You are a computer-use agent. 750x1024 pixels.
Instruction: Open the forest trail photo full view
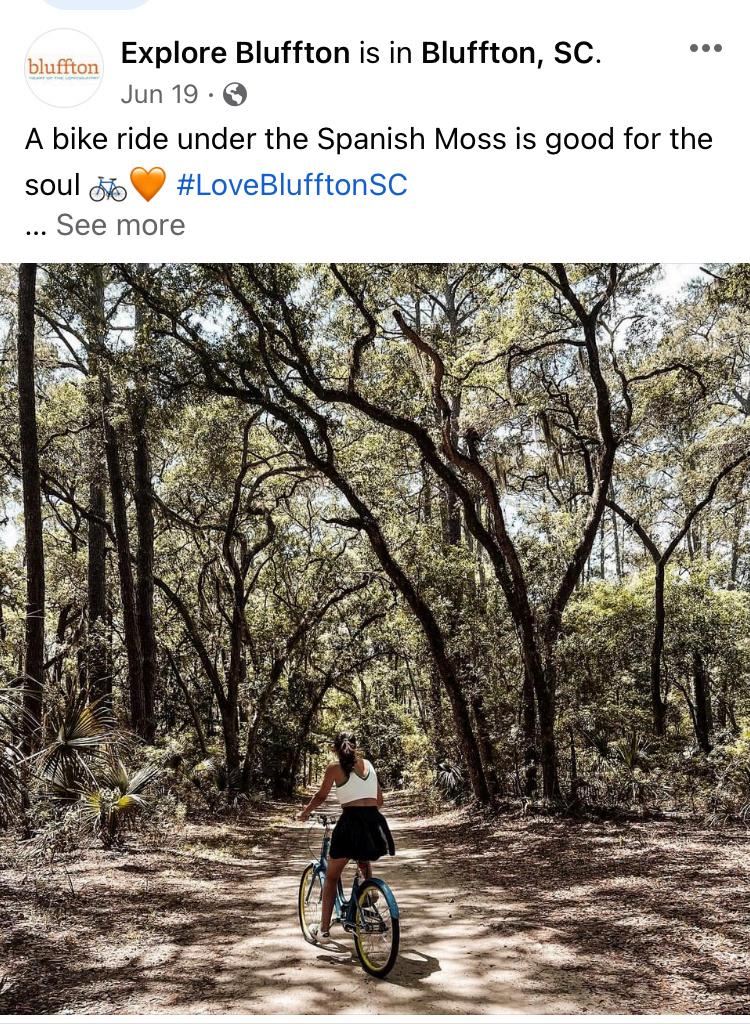(375, 639)
